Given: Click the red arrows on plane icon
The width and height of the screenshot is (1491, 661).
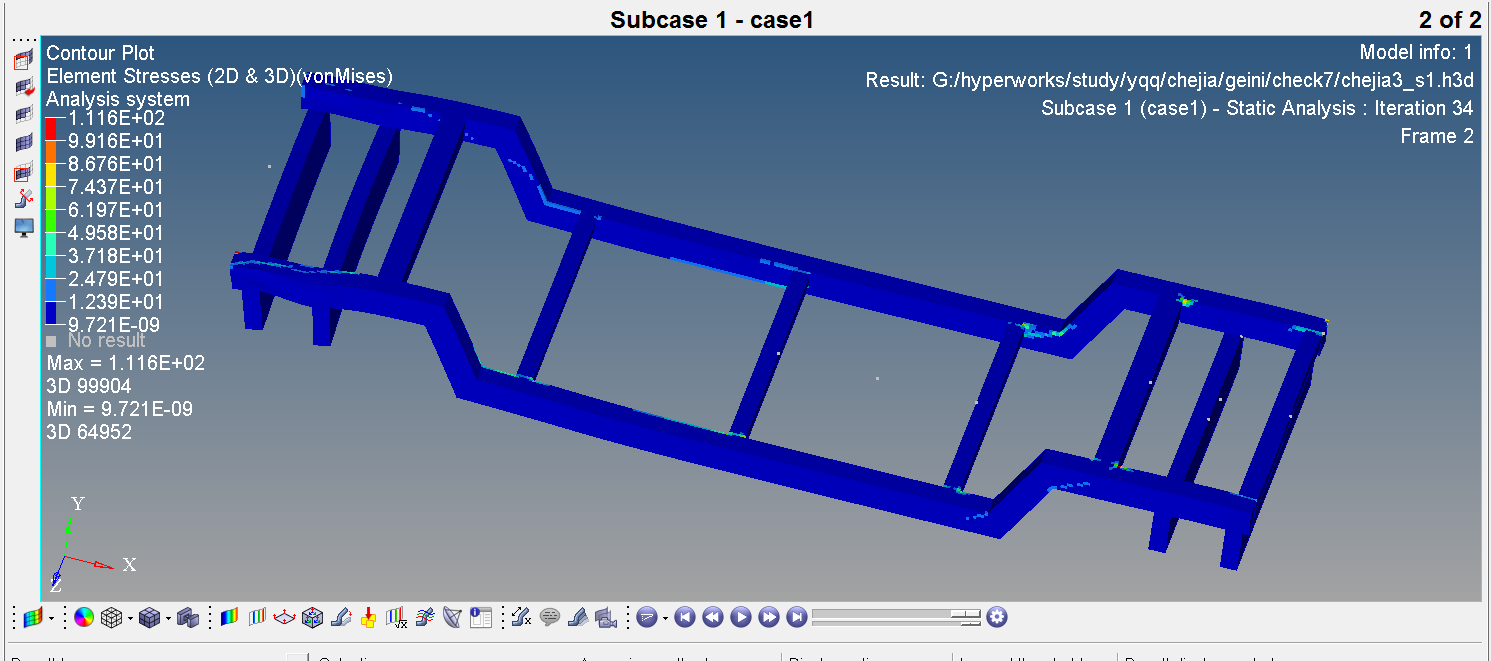Looking at the screenshot, I should tap(284, 618).
